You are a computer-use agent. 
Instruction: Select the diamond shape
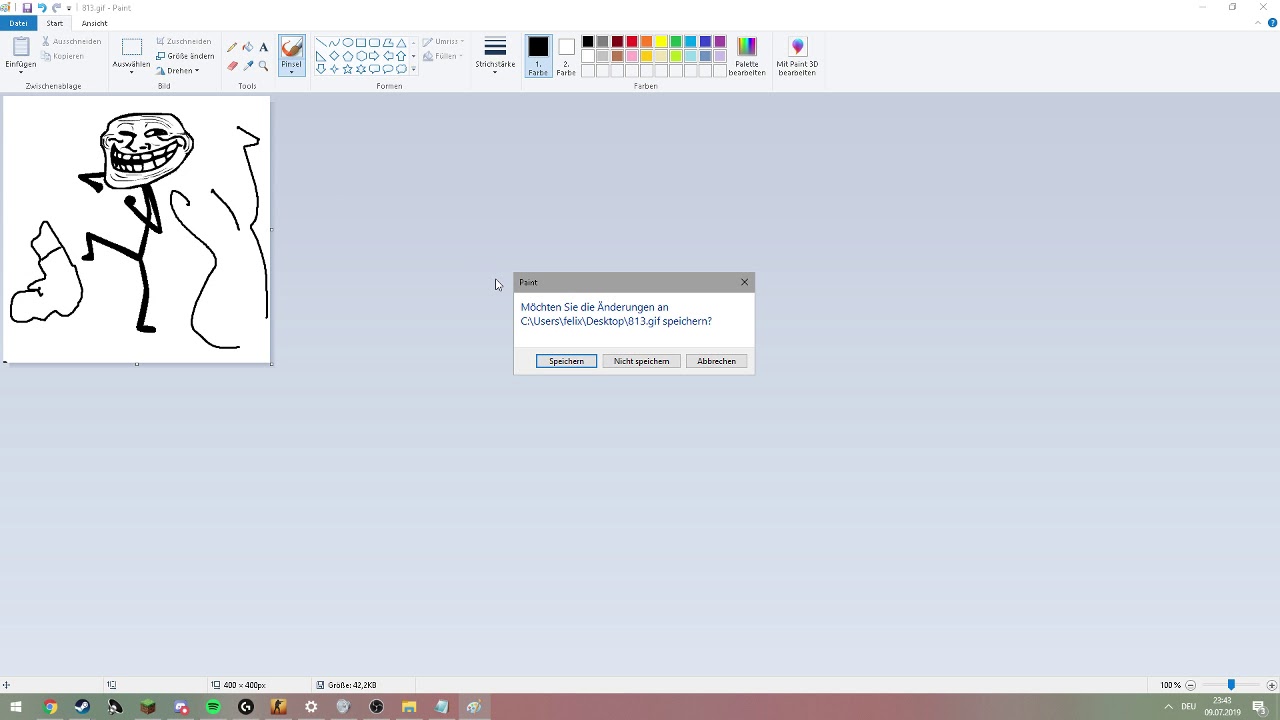point(334,56)
